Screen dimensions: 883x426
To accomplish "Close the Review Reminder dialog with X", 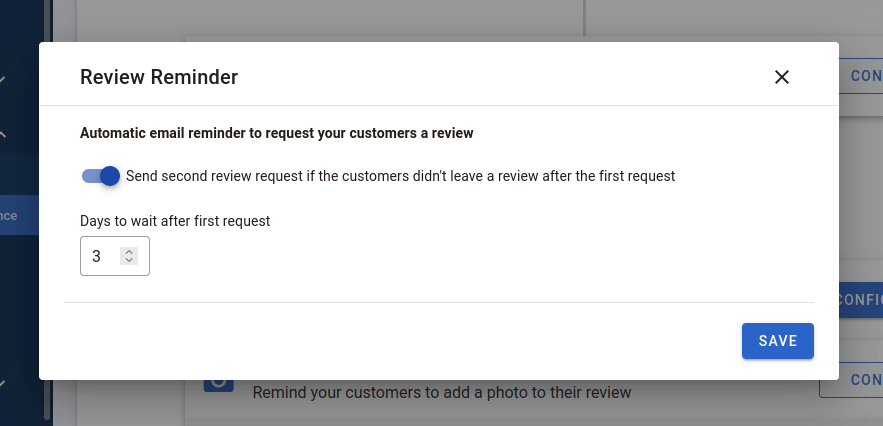I will [x=782, y=77].
